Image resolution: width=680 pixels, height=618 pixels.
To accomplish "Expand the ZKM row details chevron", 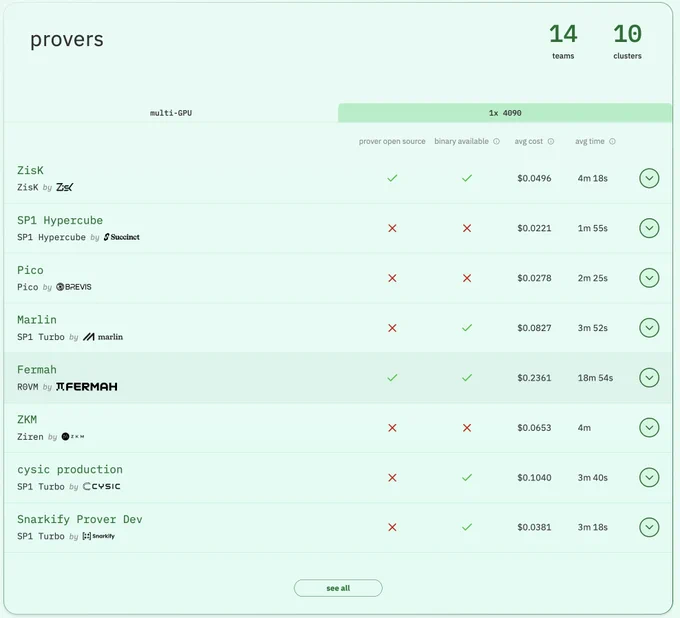I will click(x=649, y=428).
